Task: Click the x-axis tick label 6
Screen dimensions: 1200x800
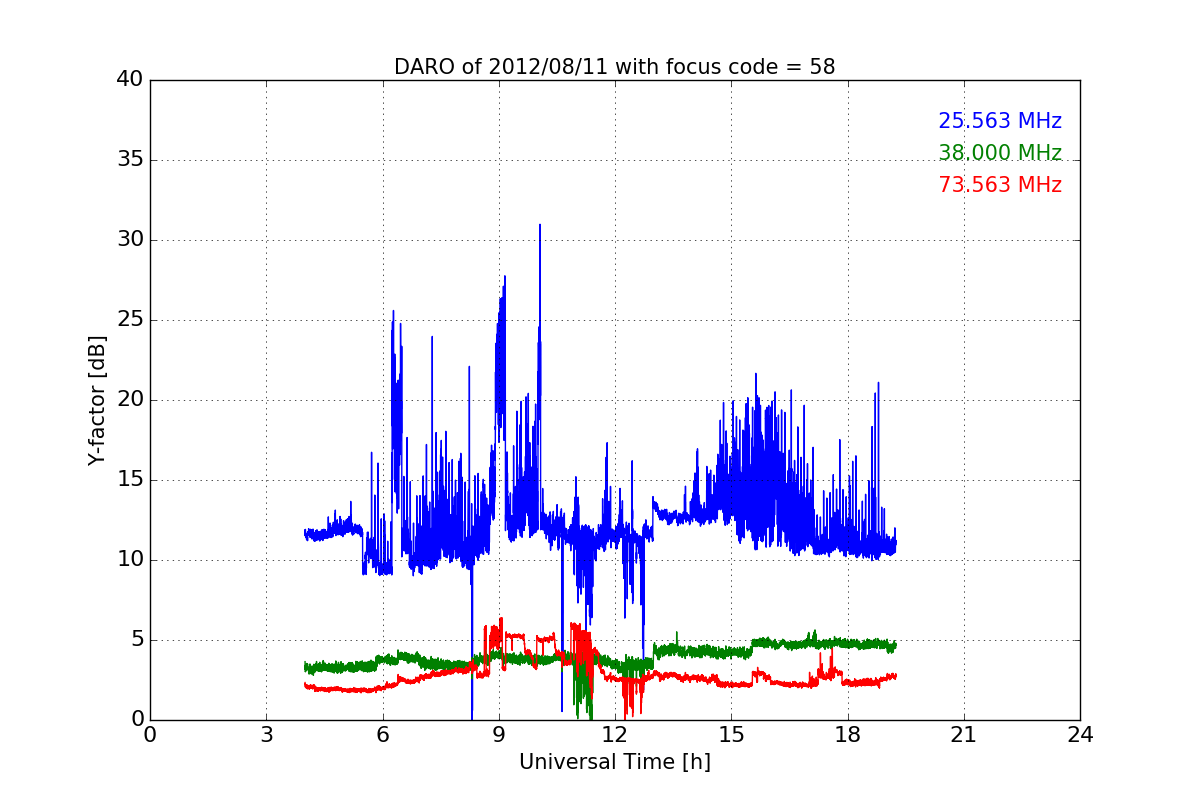Action: pos(382,735)
